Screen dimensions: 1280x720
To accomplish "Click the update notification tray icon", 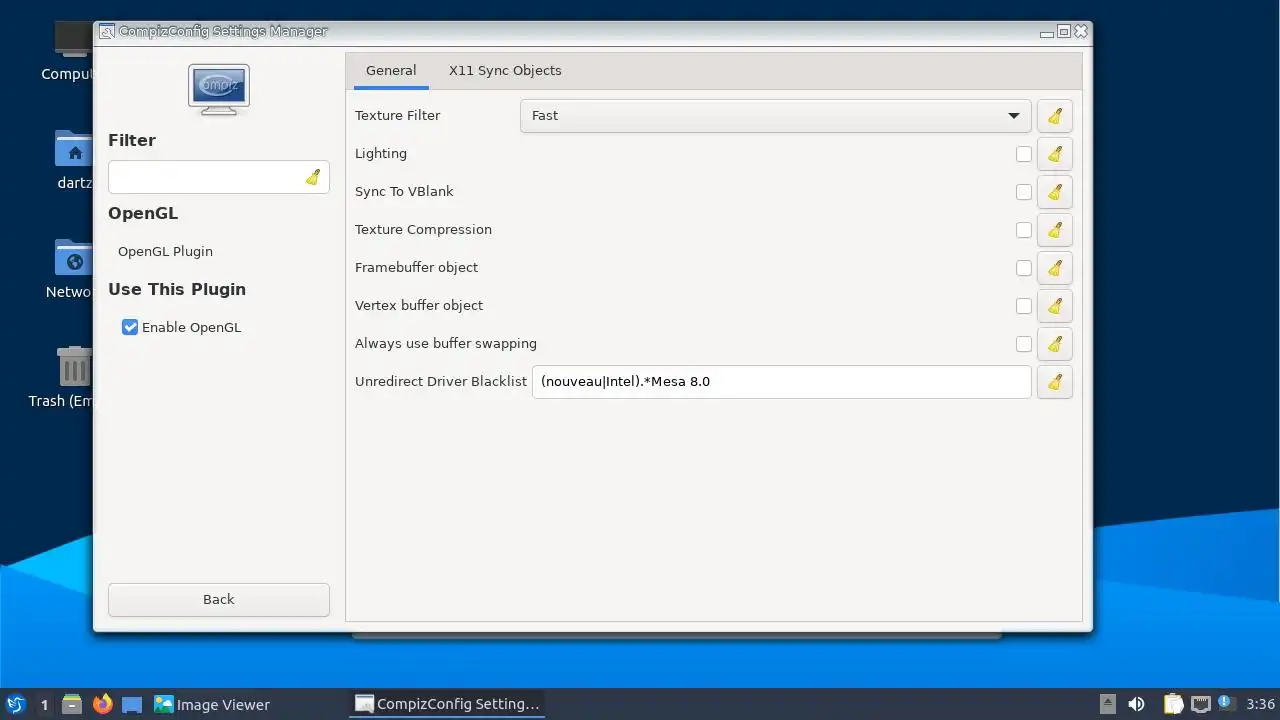I will (1225, 703).
